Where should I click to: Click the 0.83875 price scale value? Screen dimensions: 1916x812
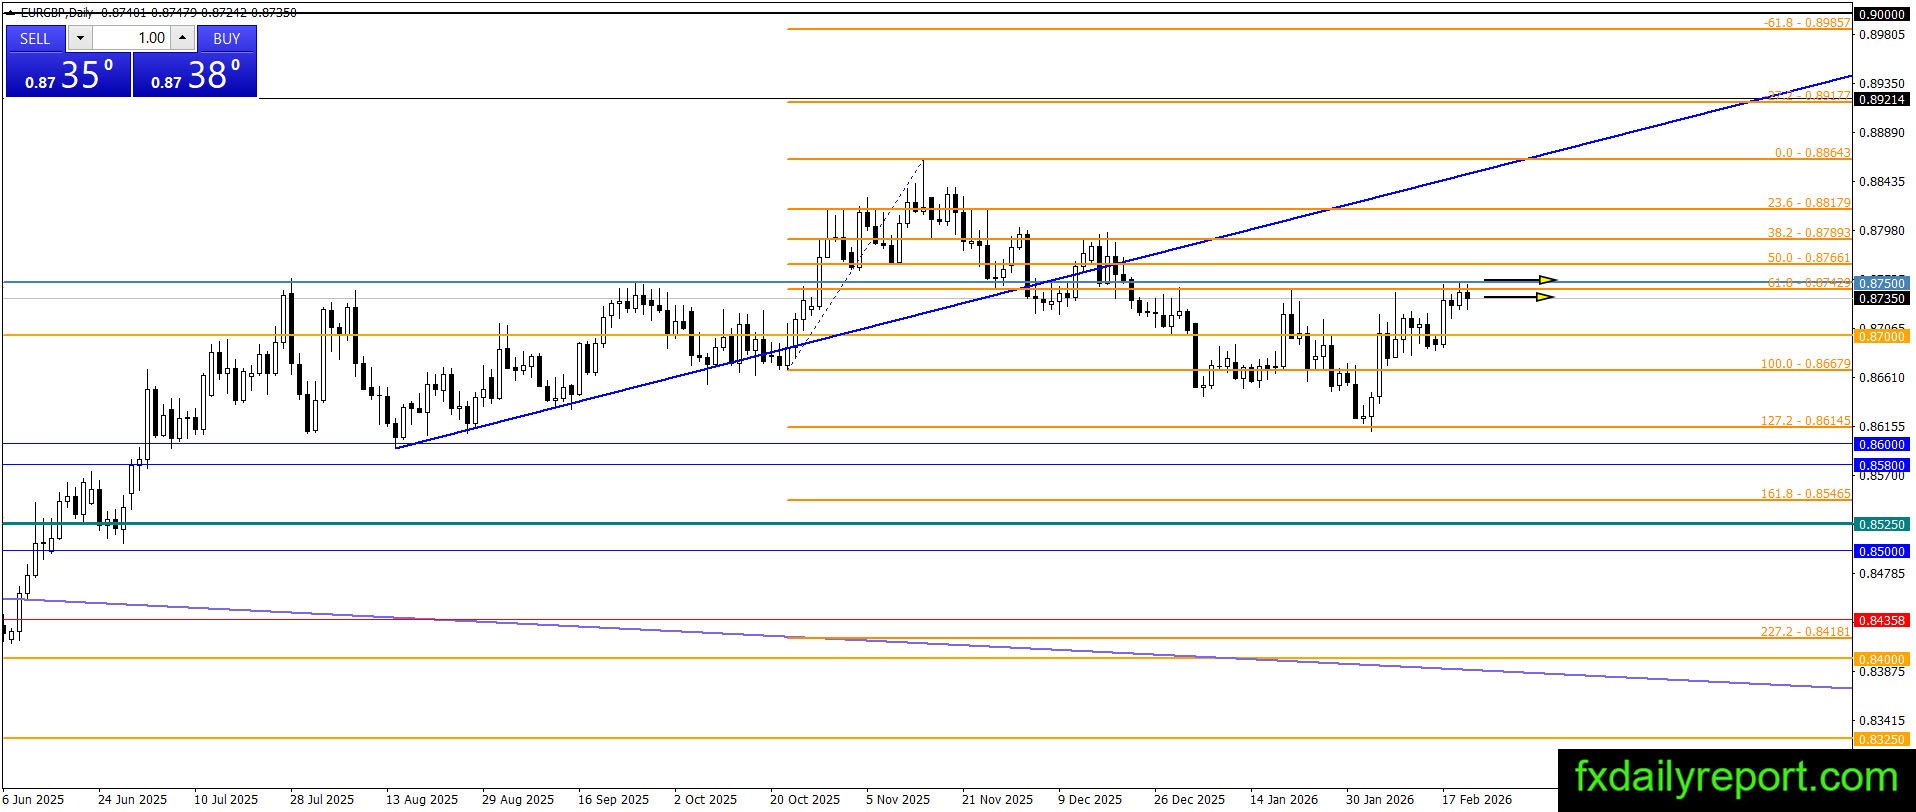coord(1881,672)
